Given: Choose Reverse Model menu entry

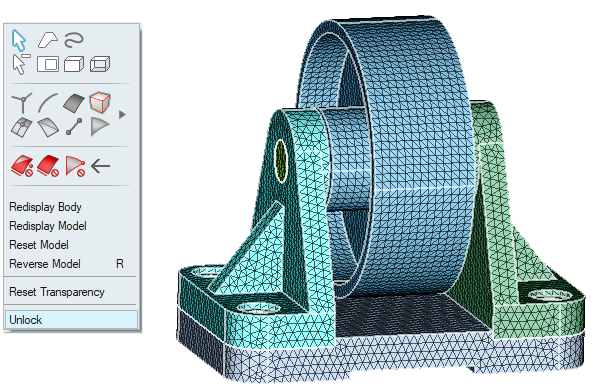Looking at the screenshot, I should pos(45,264).
